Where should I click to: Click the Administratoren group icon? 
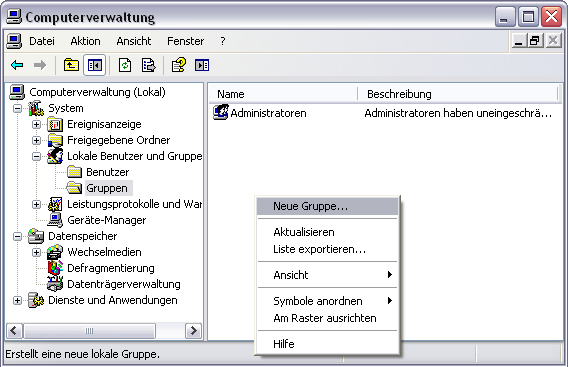(x=221, y=113)
